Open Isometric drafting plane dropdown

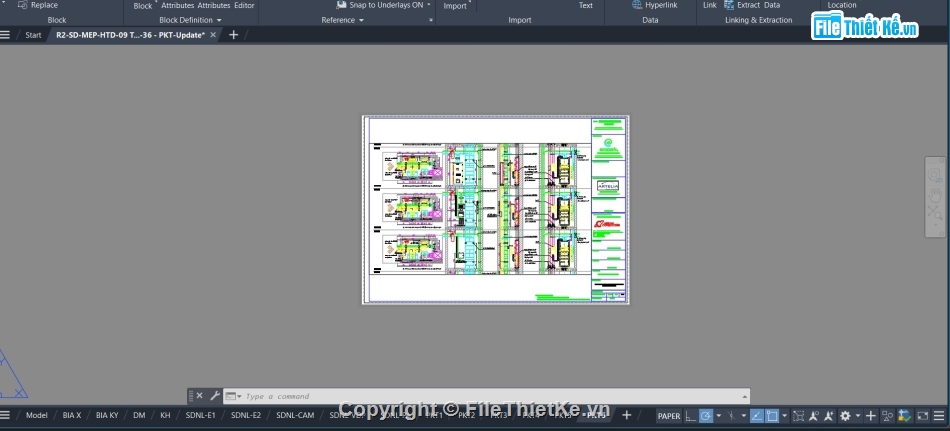pyautogui.click(x=743, y=416)
